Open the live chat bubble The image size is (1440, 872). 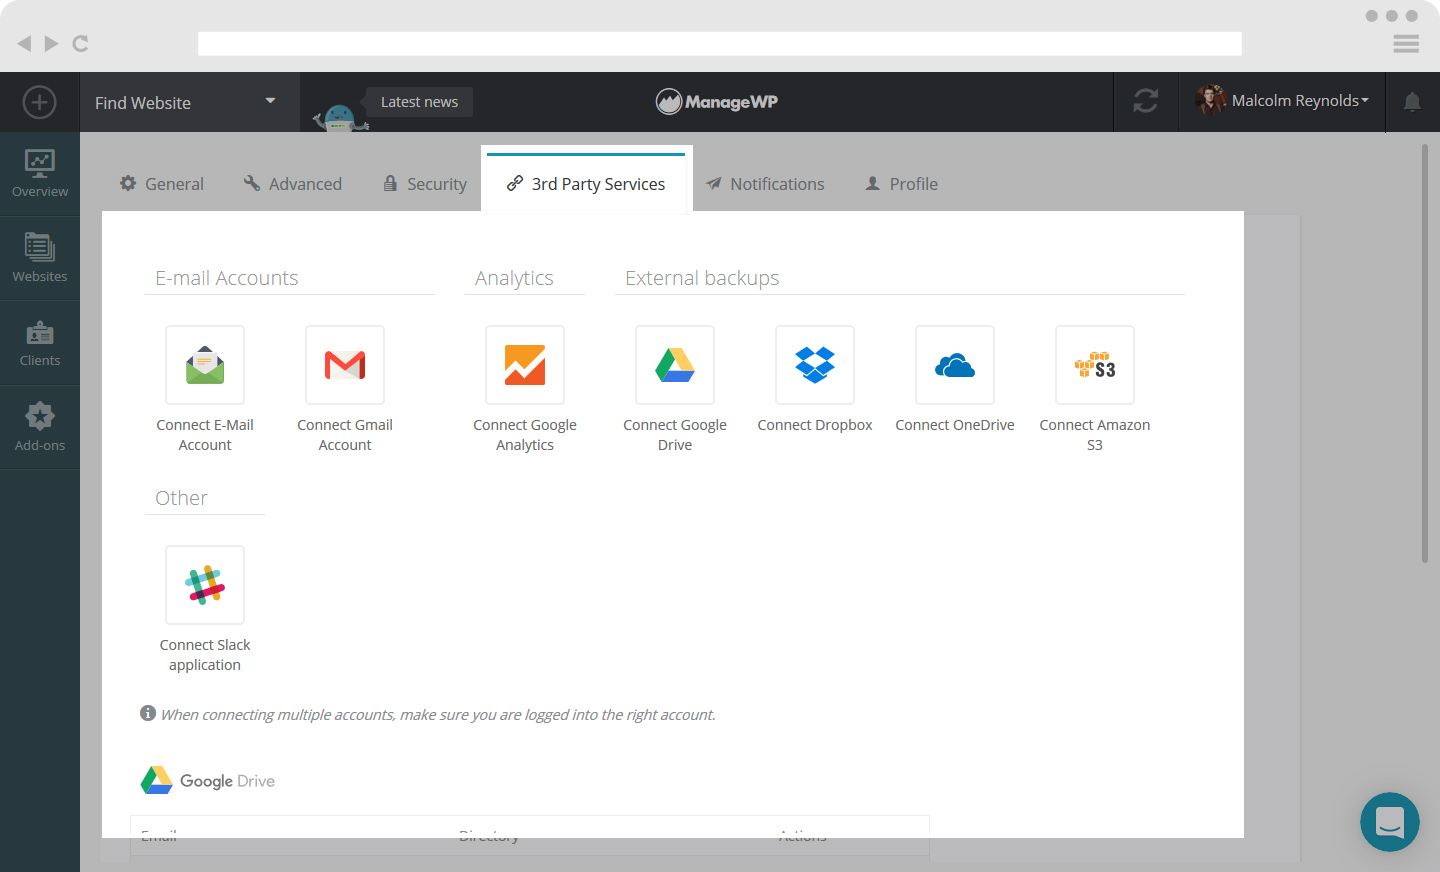(x=1390, y=822)
